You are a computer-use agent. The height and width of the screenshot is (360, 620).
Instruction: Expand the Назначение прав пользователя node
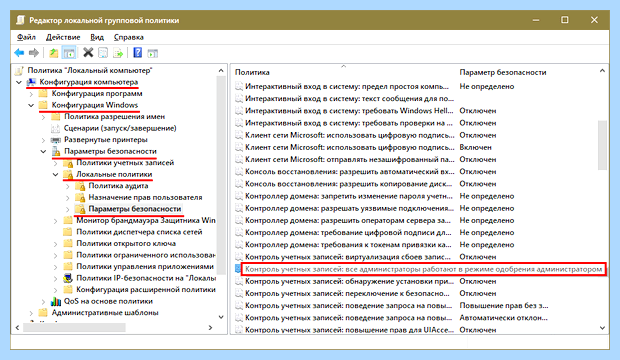pyautogui.click(x=68, y=197)
